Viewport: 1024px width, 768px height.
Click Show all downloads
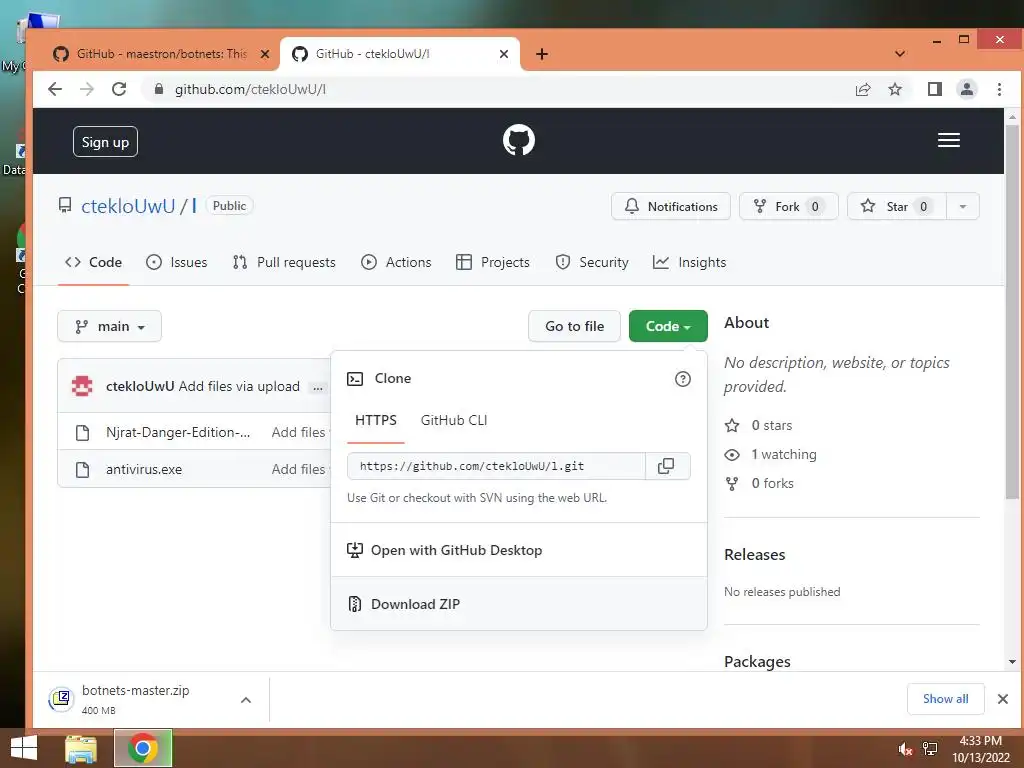(x=945, y=699)
